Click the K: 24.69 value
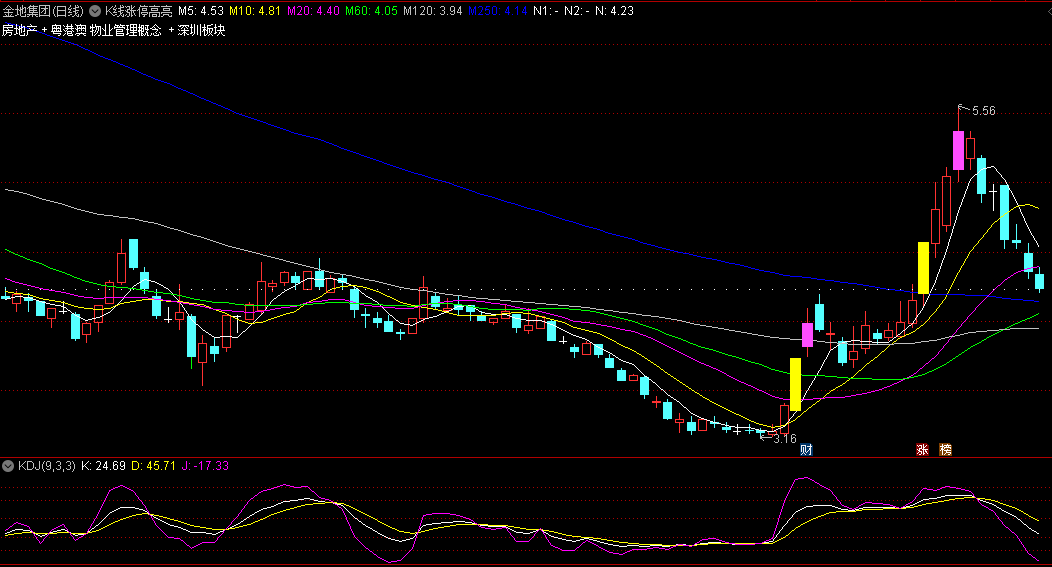The image size is (1052, 567). [x=103, y=466]
